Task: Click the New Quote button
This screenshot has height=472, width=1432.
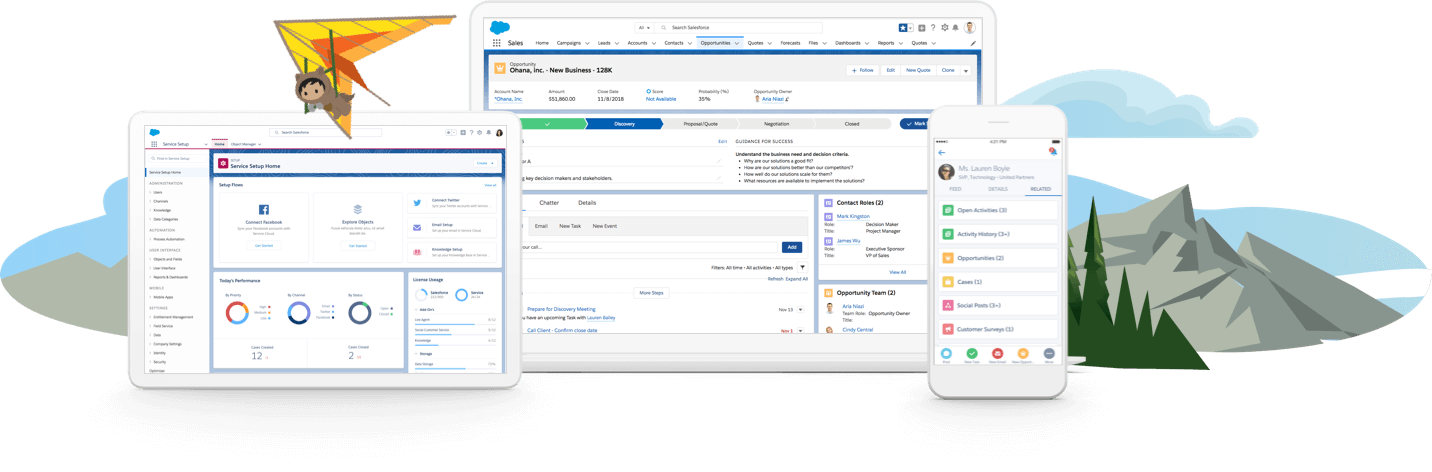Action: pos(918,70)
